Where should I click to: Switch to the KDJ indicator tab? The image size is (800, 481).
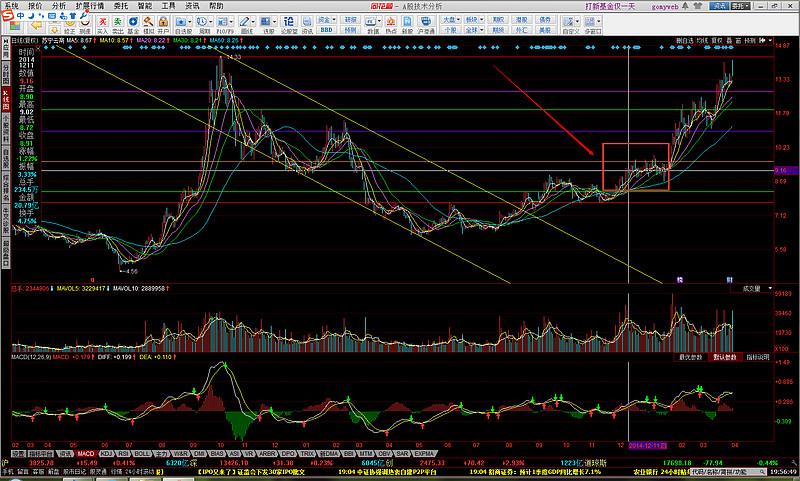click(106, 453)
